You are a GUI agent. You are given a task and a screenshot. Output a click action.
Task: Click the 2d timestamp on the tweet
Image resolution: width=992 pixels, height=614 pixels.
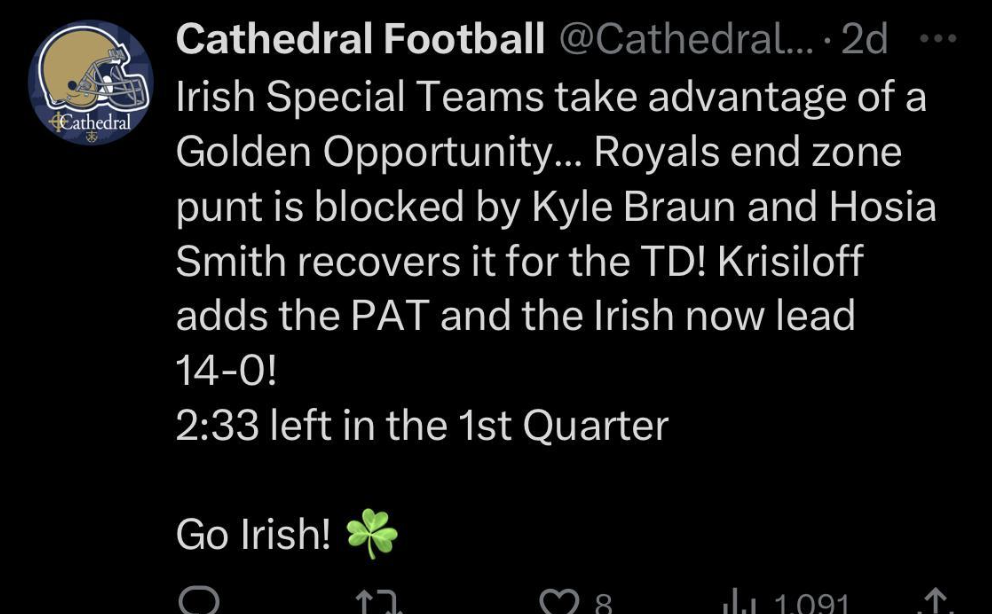click(x=864, y=39)
